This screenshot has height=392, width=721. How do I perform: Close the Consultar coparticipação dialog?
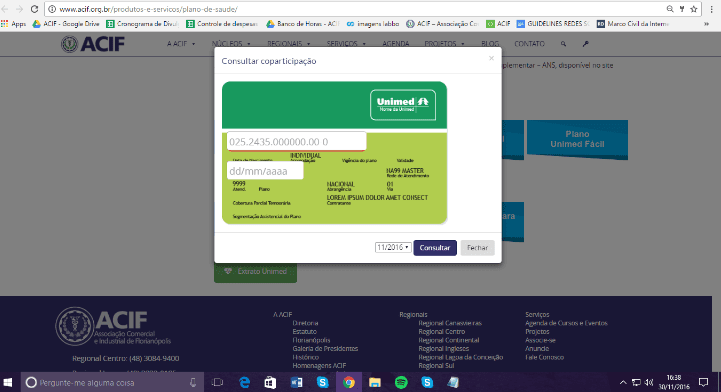point(491,58)
